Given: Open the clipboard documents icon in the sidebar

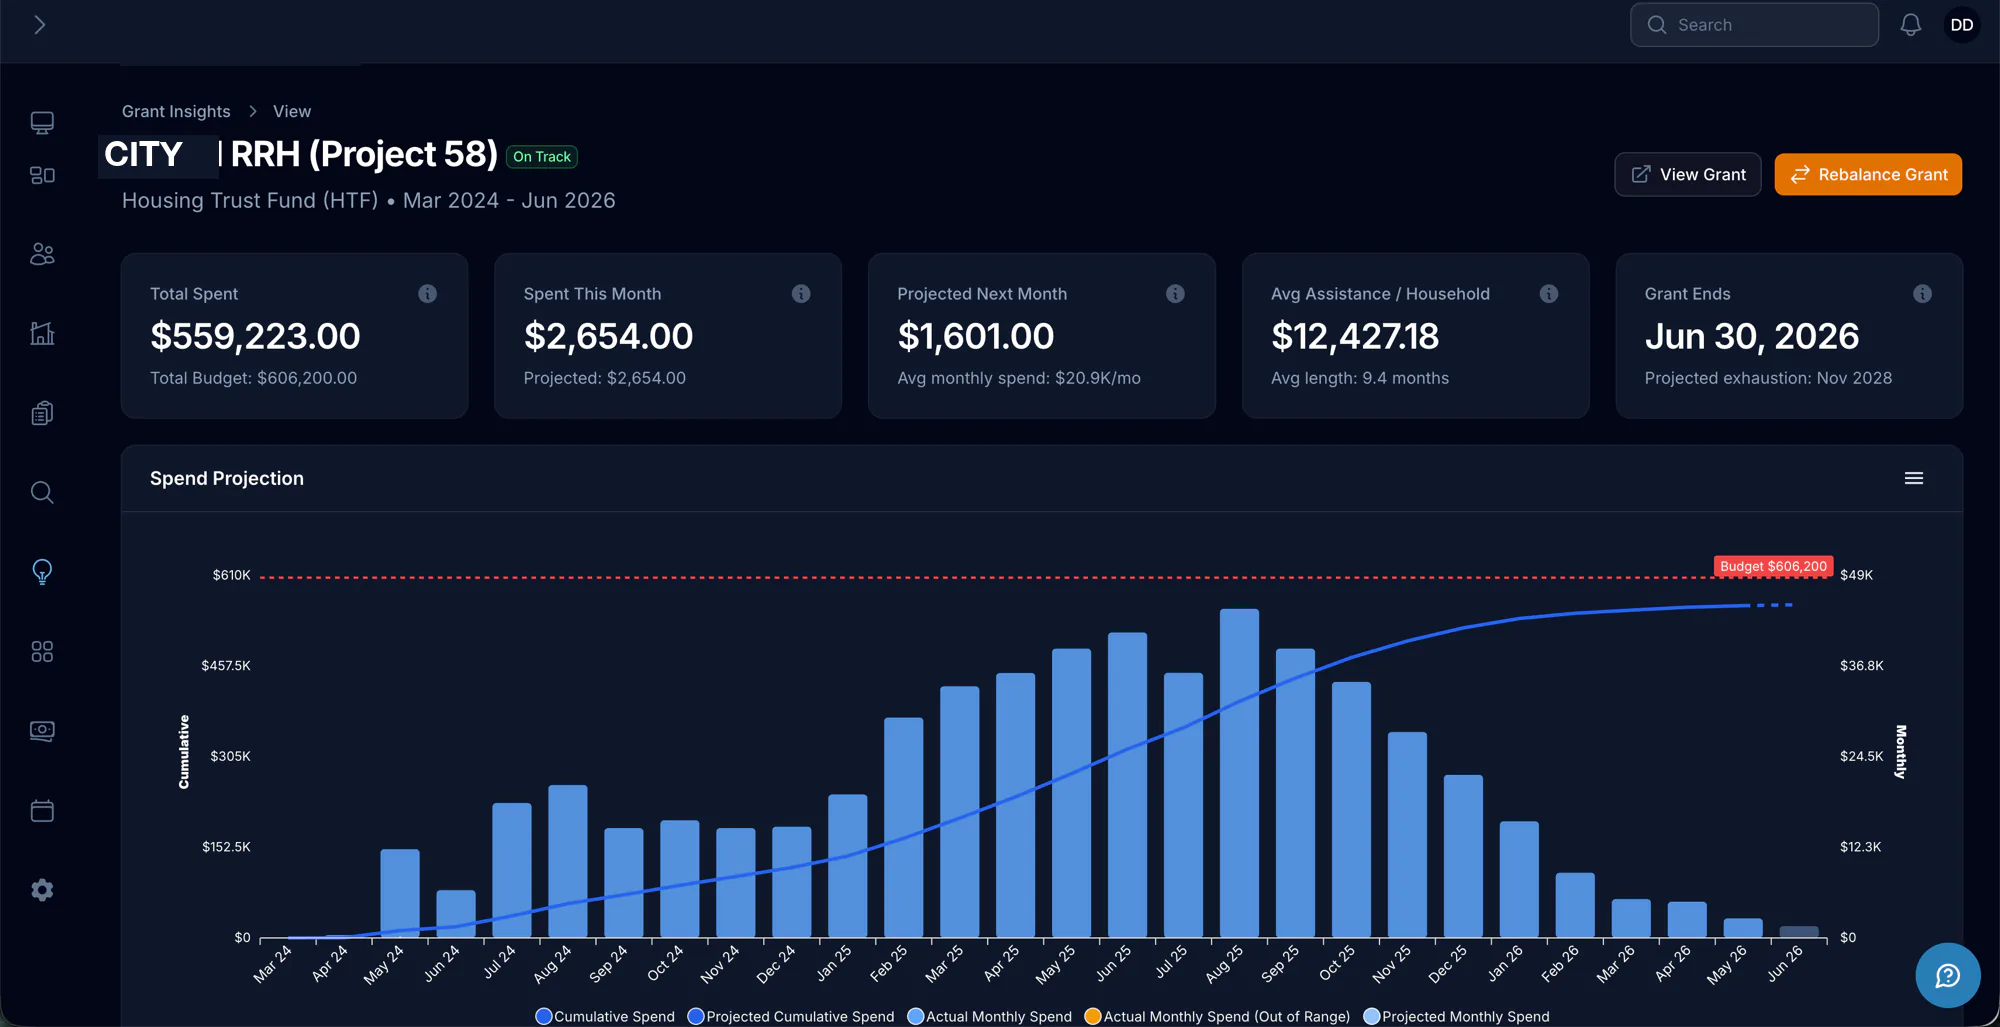Looking at the screenshot, I should (42, 413).
